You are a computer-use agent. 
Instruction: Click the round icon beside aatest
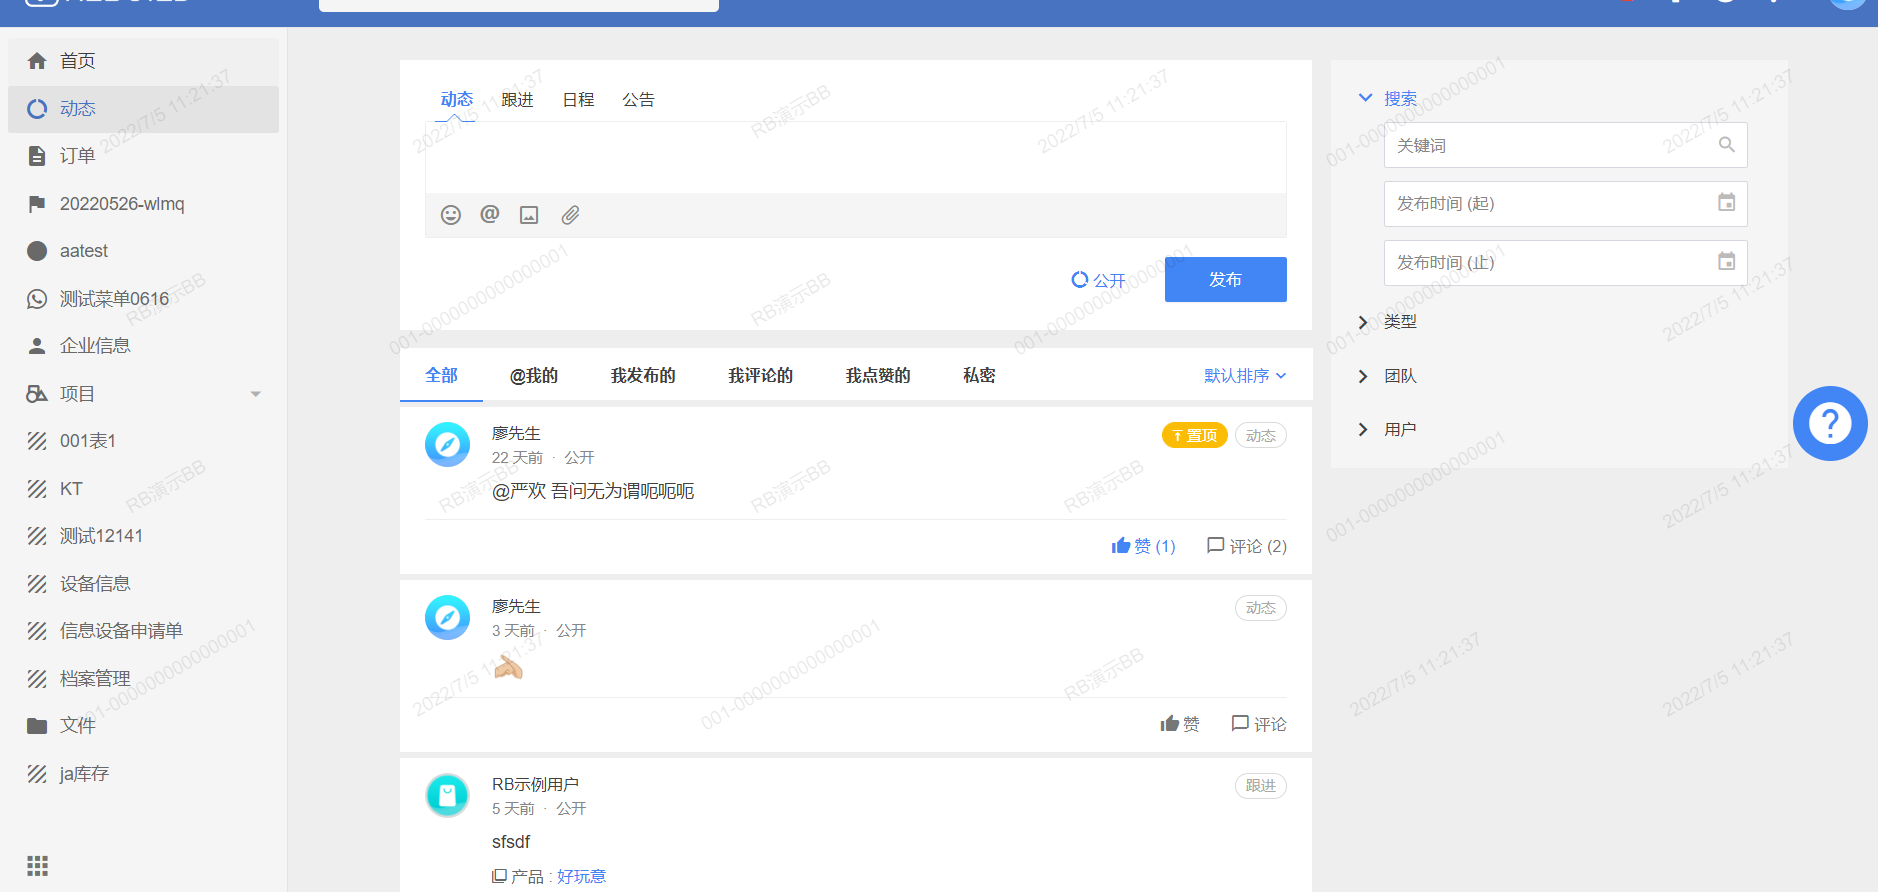pyautogui.click(x=37, y=251)
